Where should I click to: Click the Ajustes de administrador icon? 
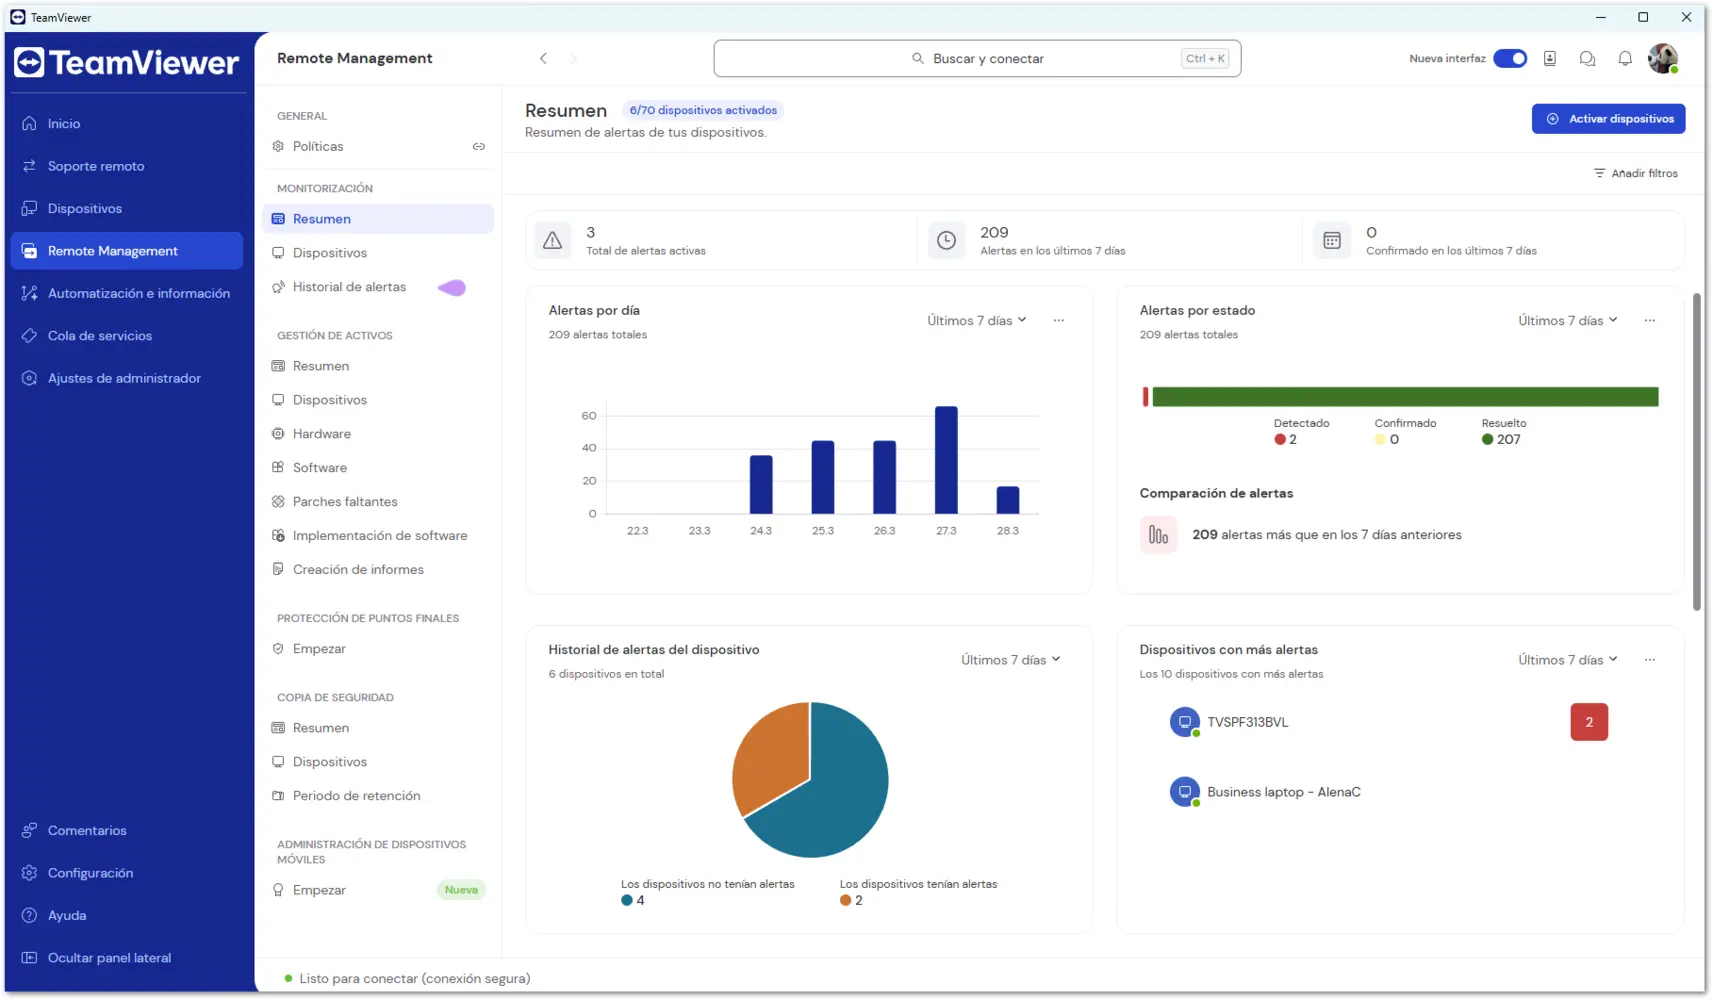(x=29, y=378)
